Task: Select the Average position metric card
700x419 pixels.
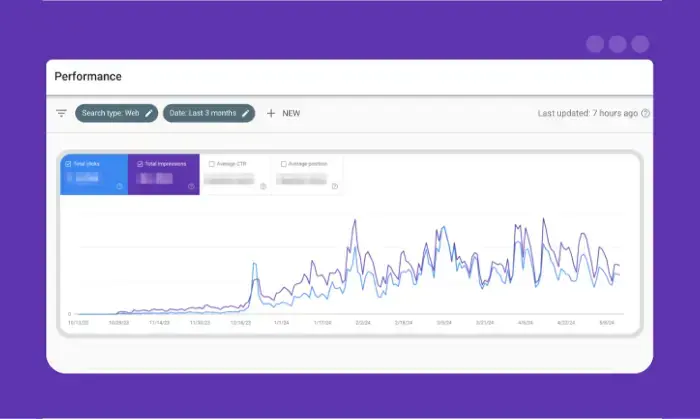Action: (x=308, y=175)
